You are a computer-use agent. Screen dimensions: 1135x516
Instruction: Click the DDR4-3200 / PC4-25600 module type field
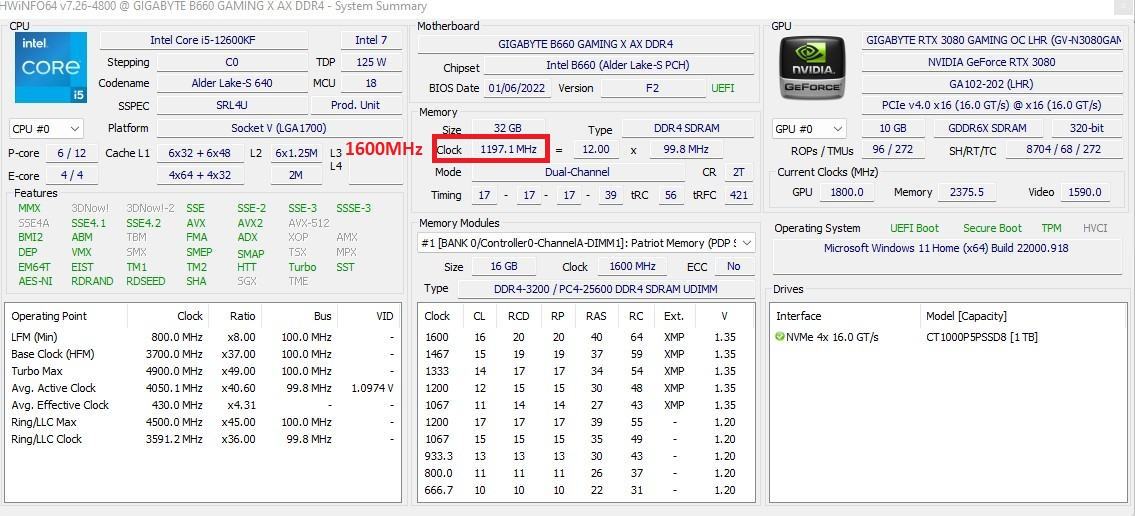tap(605, 289)
